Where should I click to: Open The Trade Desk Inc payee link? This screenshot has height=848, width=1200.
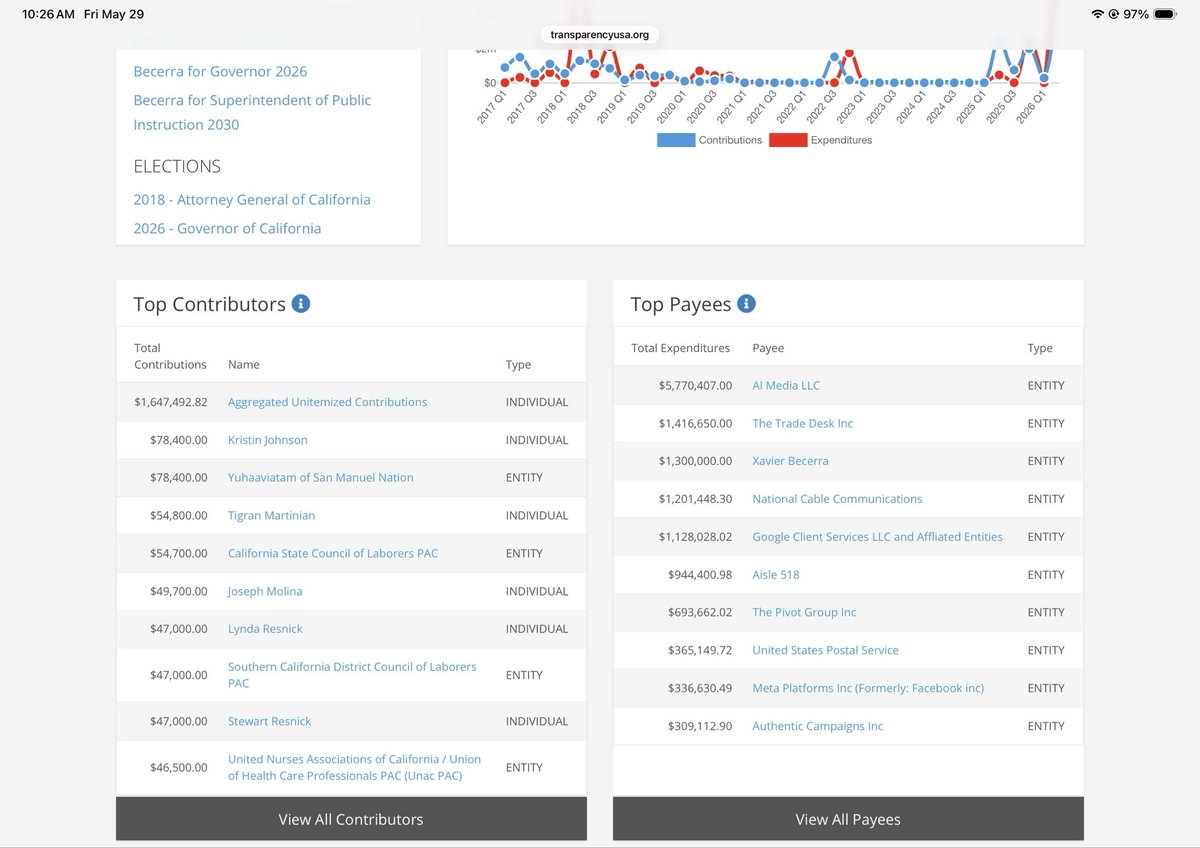coord(802,423)
